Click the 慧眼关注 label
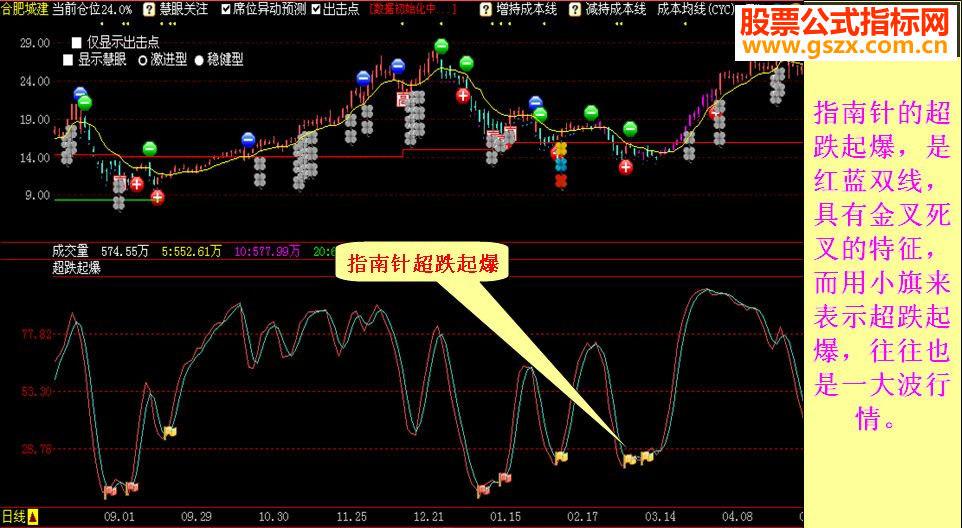This screenshot has height=528, width=962. 183,9
